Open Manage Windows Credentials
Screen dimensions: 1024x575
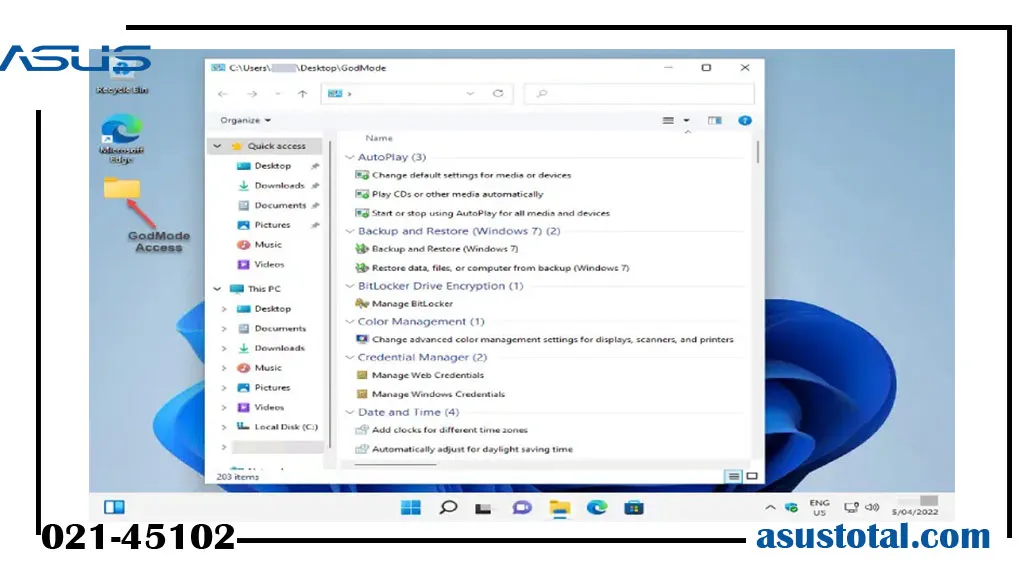(x=438, y=394)
